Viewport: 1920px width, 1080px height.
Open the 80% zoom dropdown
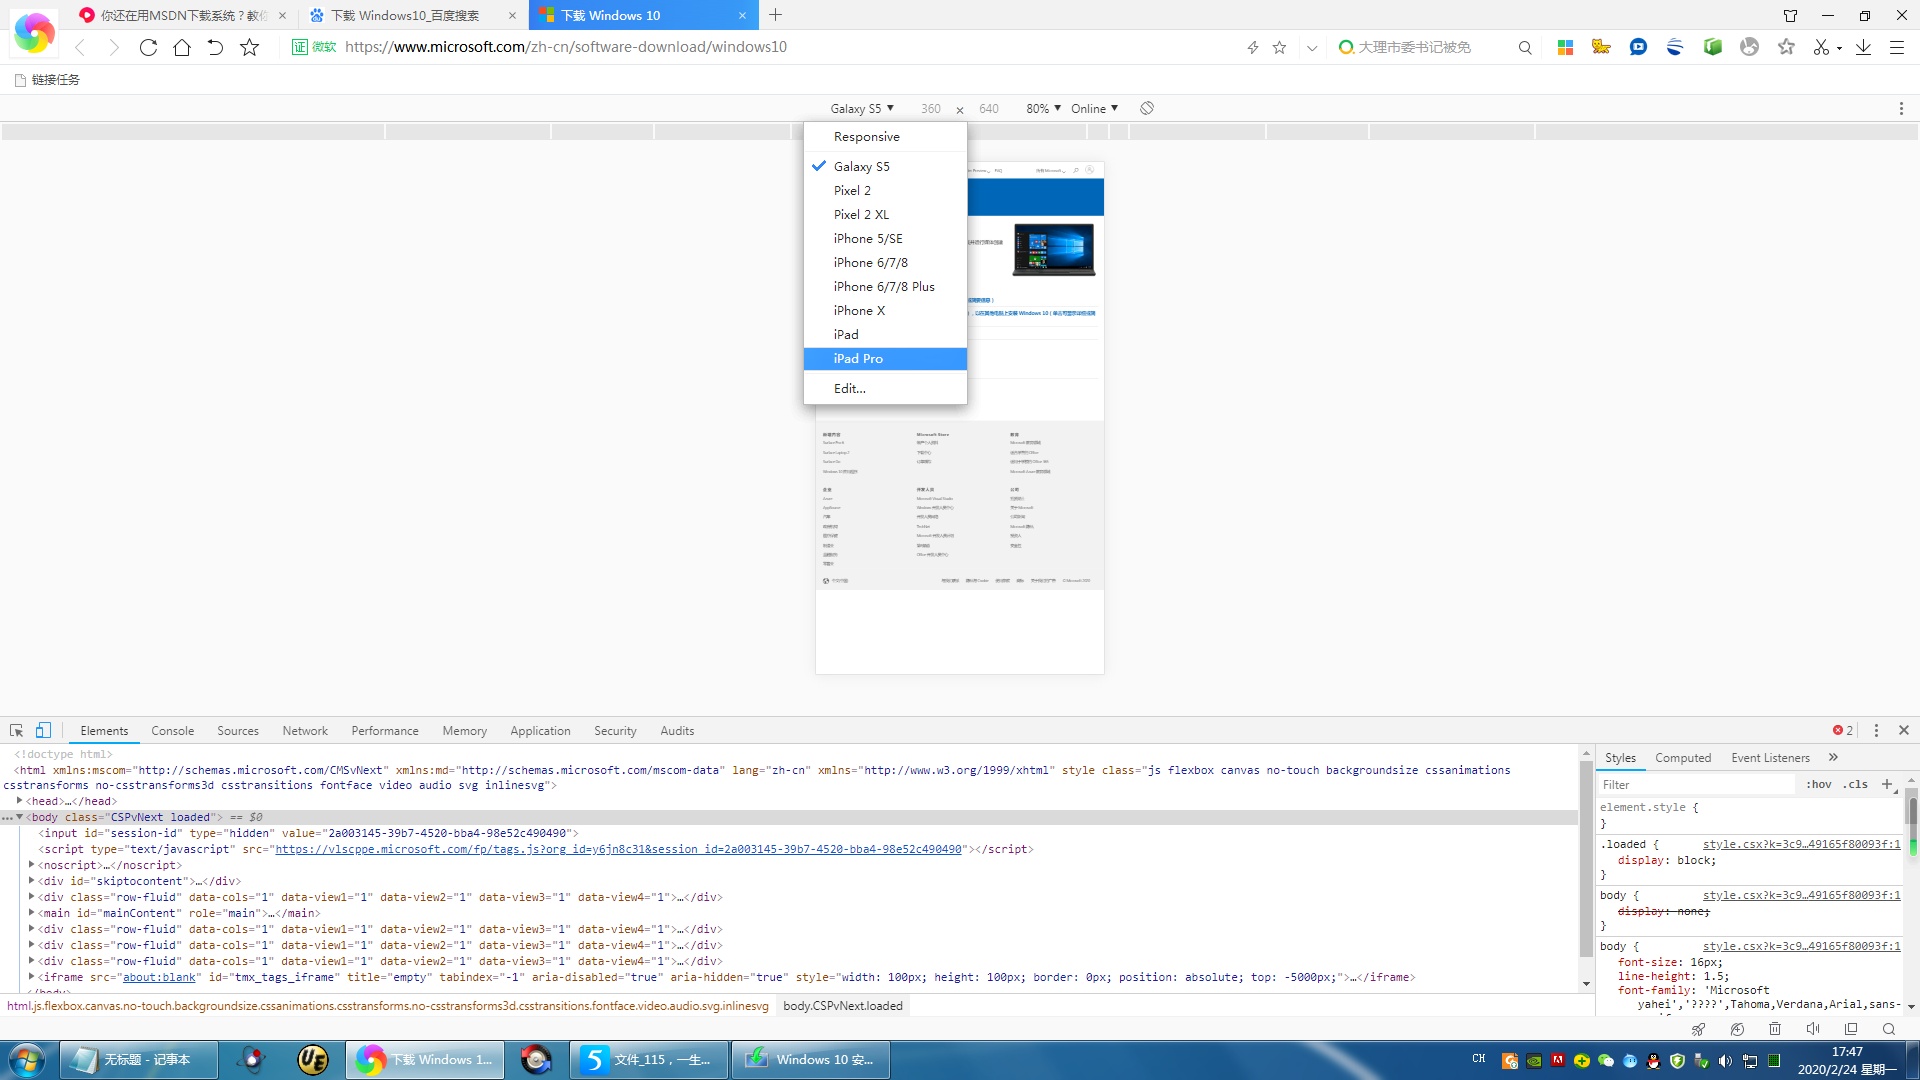tap(1043, 108)
